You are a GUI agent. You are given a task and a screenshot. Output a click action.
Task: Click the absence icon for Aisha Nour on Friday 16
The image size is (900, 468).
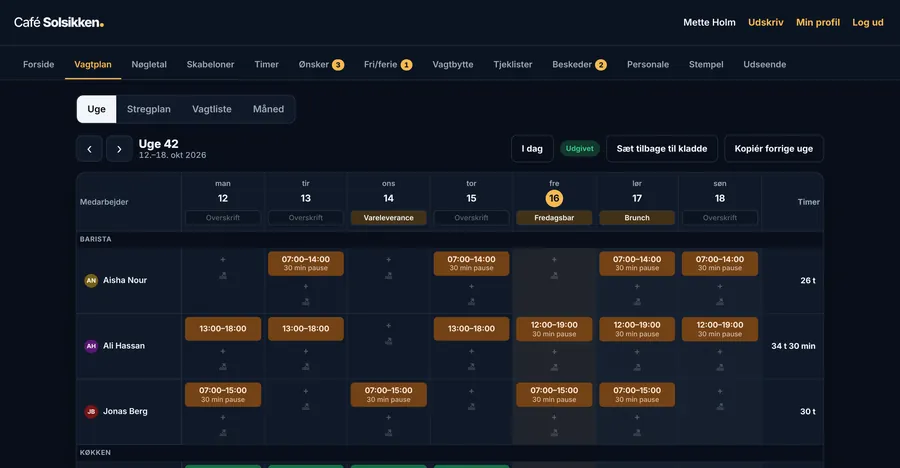(554, 276)
